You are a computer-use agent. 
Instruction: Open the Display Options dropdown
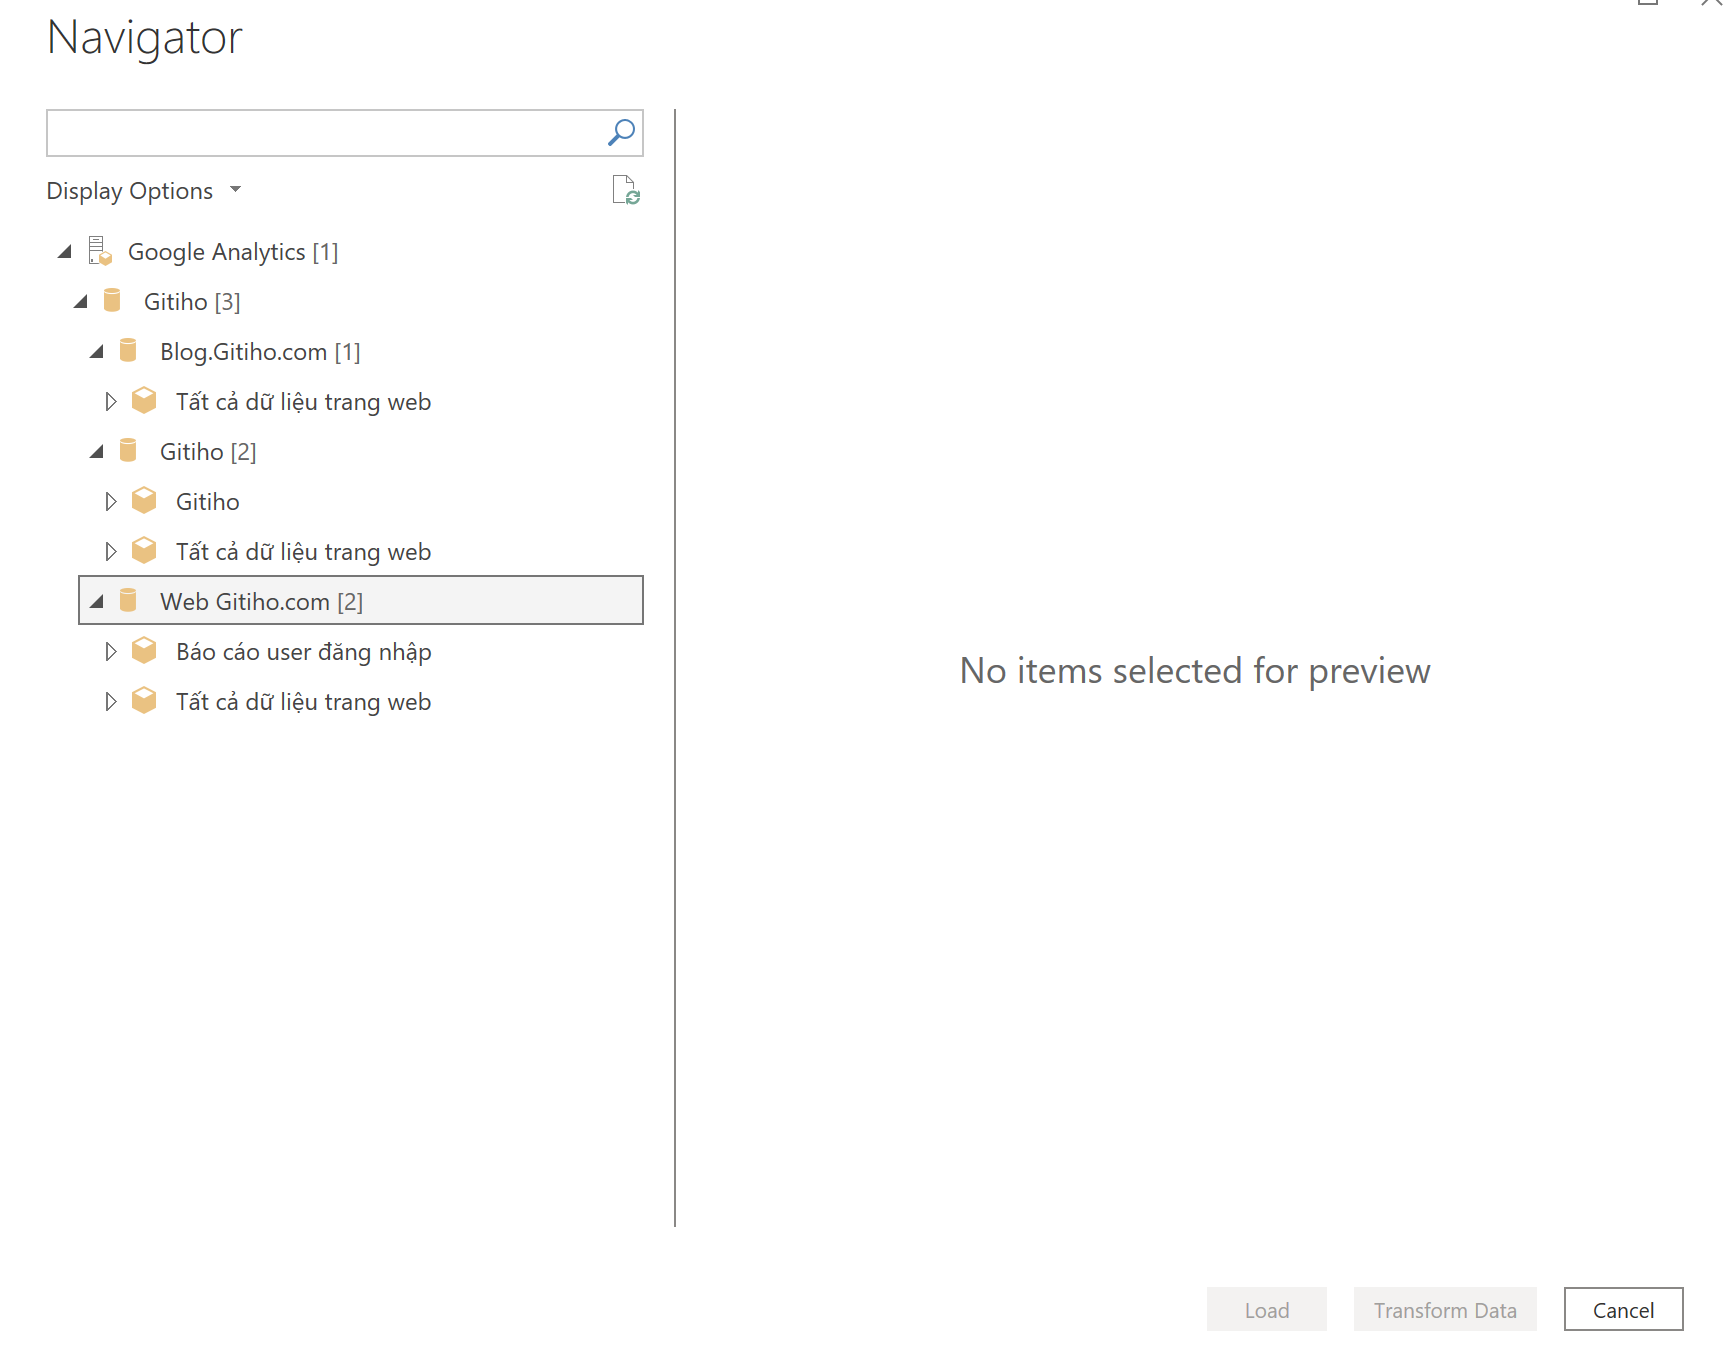144,190
